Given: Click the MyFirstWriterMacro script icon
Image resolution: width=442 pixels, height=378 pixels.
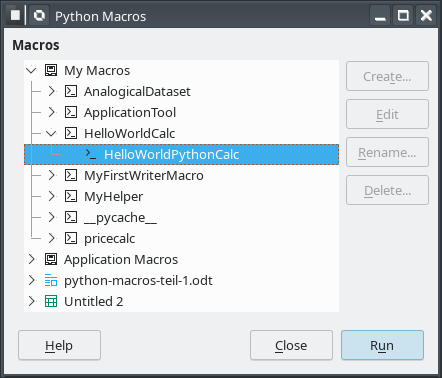Looking at the screenshot, I should [71, 175].
